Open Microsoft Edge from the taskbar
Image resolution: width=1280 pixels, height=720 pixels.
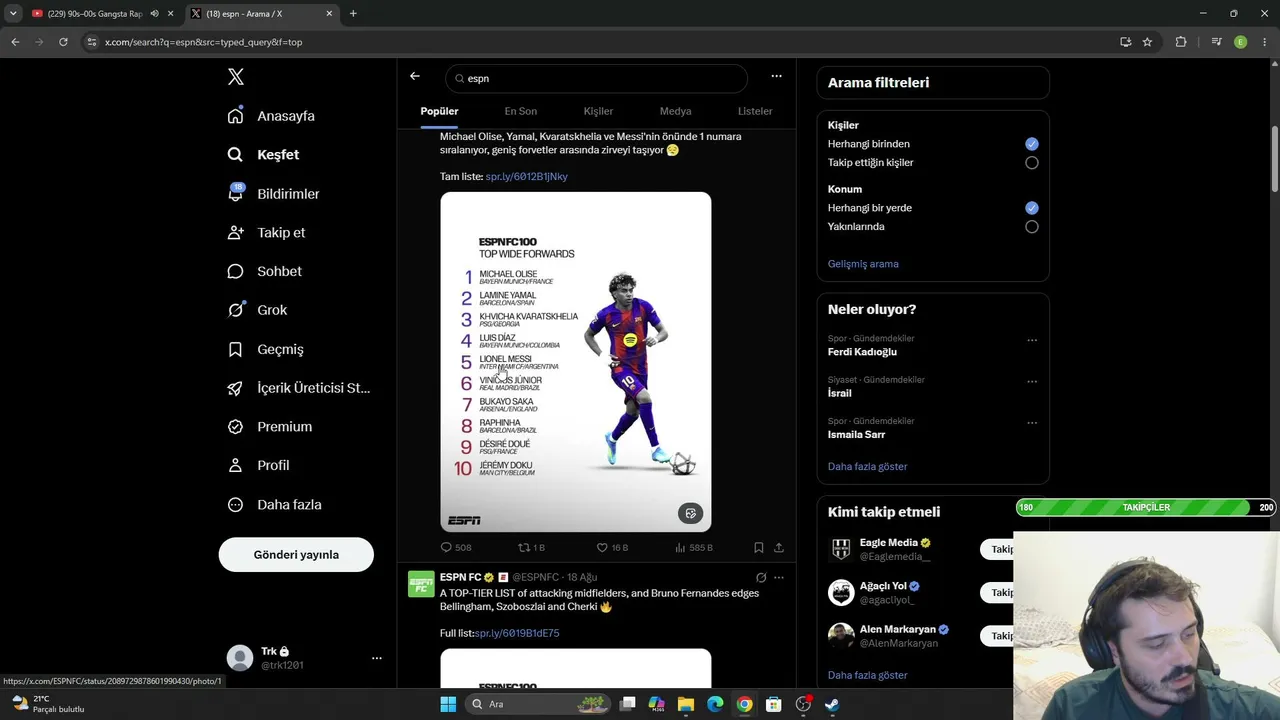715,704
